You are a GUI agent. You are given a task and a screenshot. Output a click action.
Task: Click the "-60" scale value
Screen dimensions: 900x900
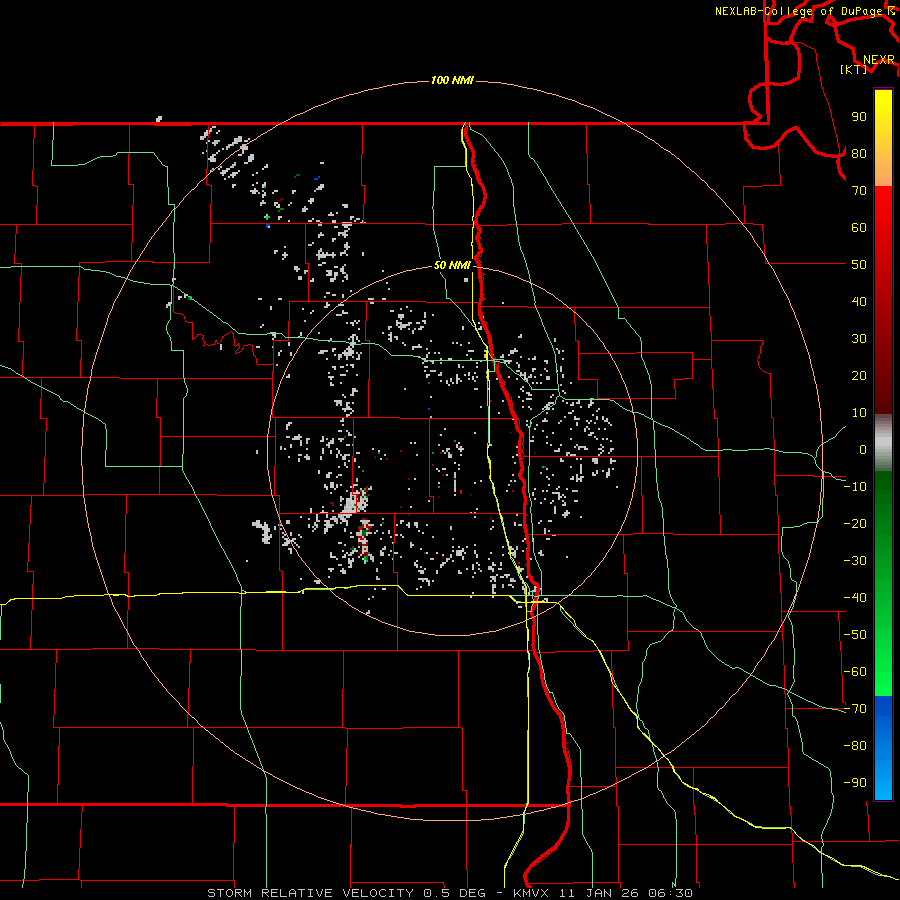(x=855, y=672)
